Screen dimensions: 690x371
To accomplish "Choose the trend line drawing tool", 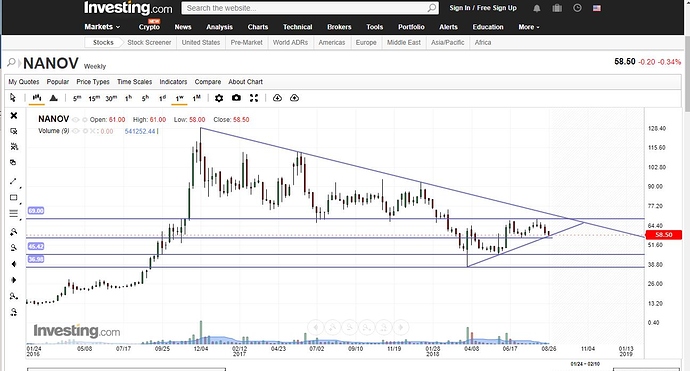I will pyautogui.click(x=13, y=181).
